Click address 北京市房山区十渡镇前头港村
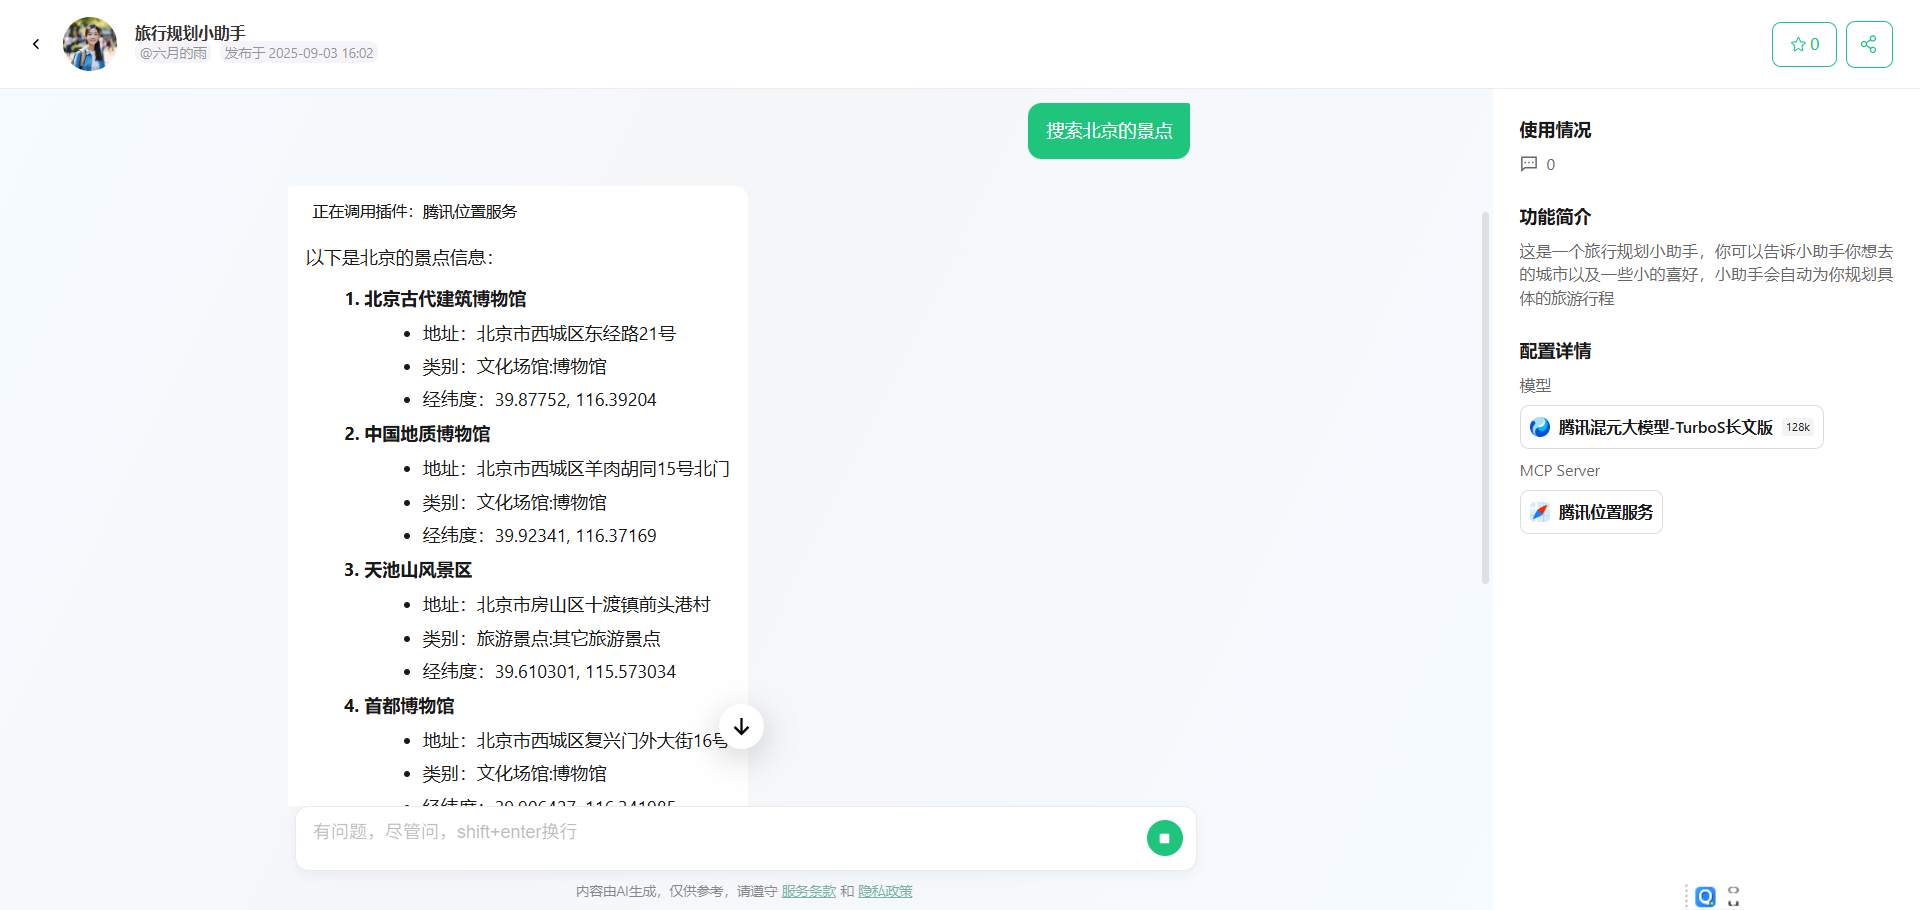This screenshot has width=1920, height=910. [x=593, y=605]
